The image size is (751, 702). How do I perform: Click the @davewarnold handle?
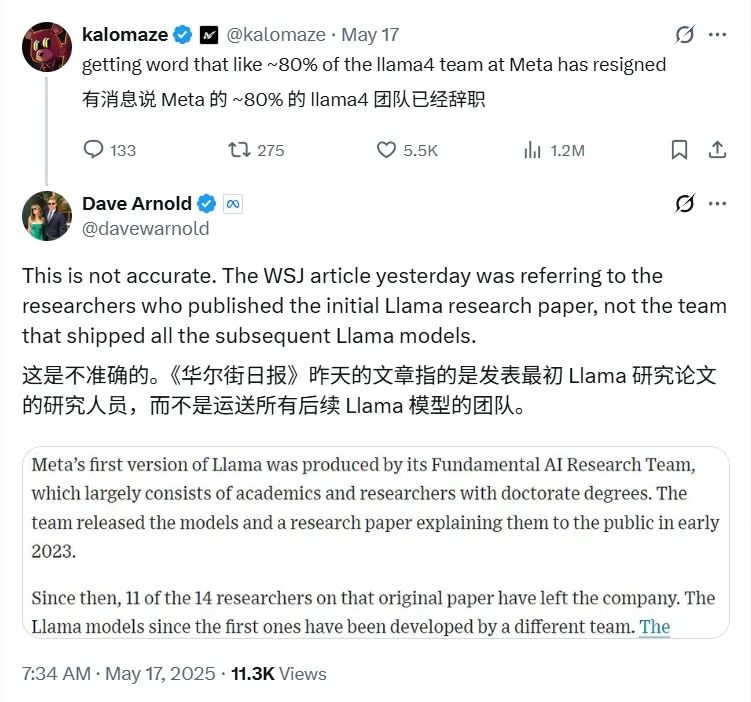[x=146, y=228]
